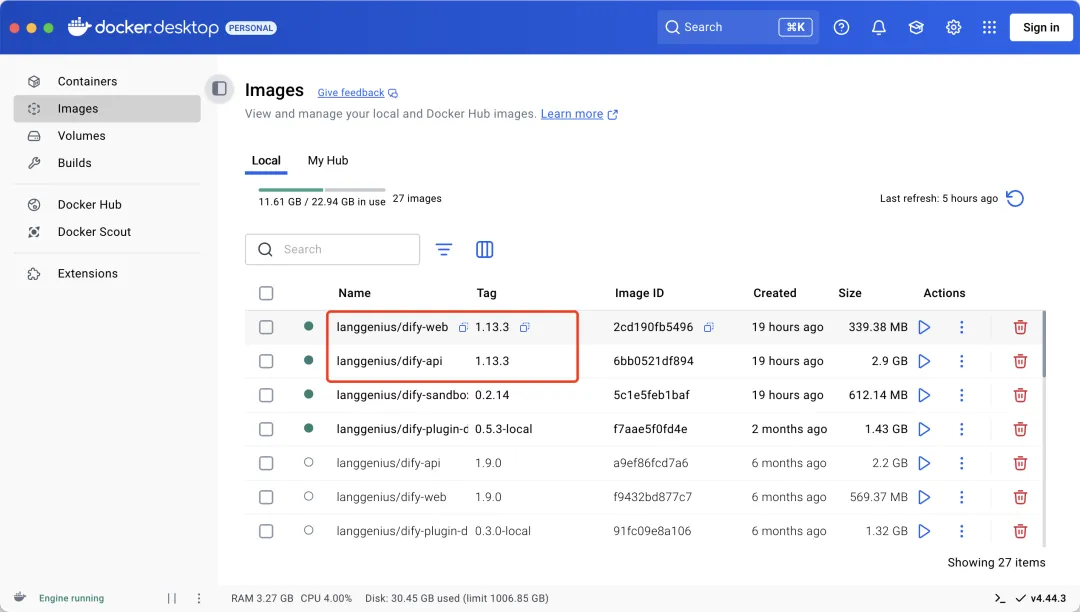Sort by the Name column header
1080x612 pixels.
pos(354,293)
